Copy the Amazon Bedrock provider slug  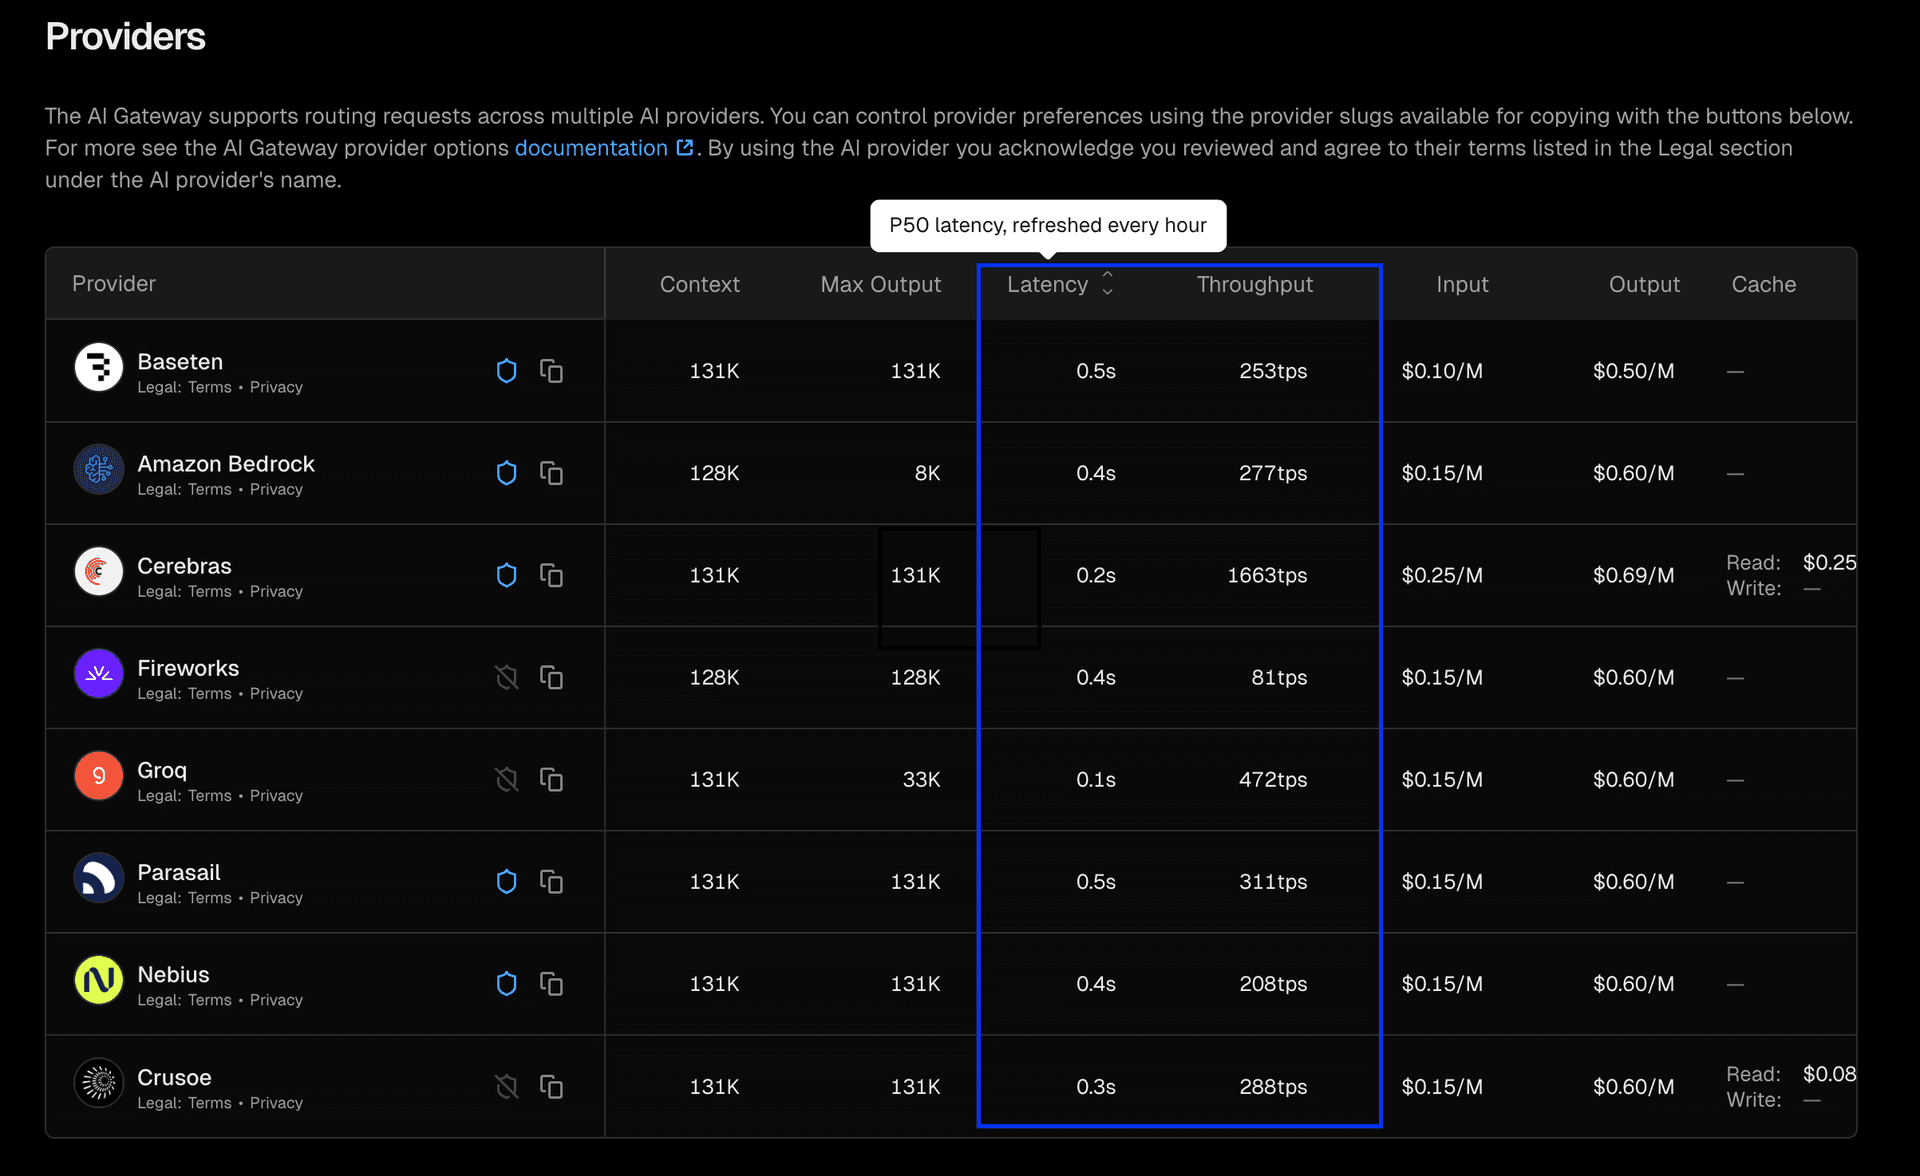click(551, 473)
